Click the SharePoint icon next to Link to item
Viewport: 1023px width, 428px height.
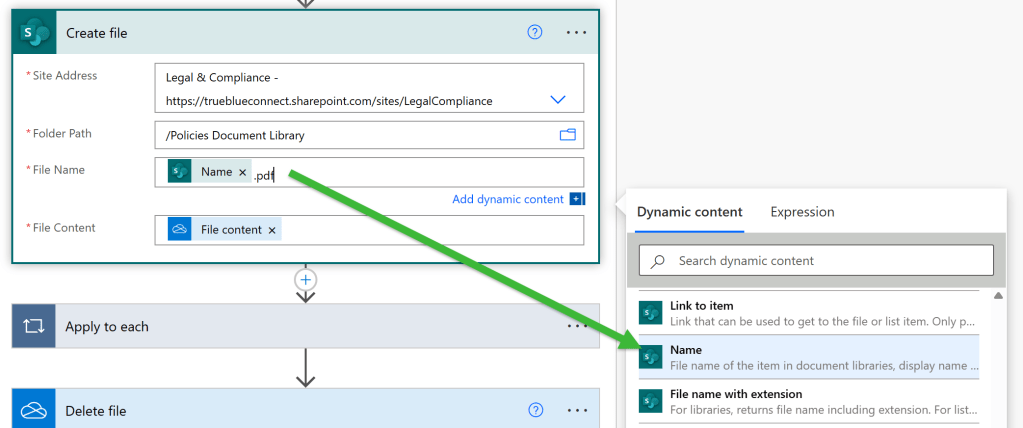650,313
